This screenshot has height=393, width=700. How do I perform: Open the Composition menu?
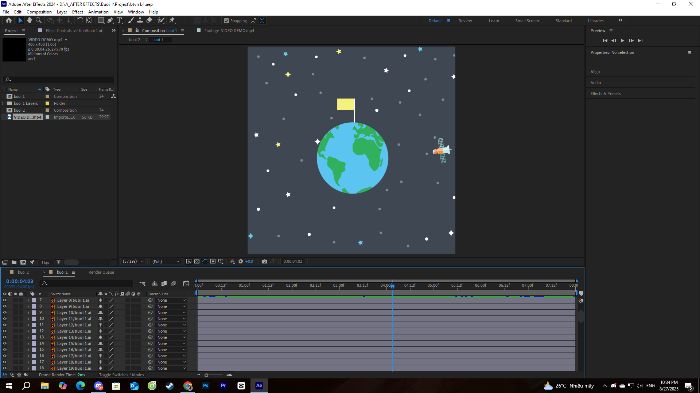[39, 12]
